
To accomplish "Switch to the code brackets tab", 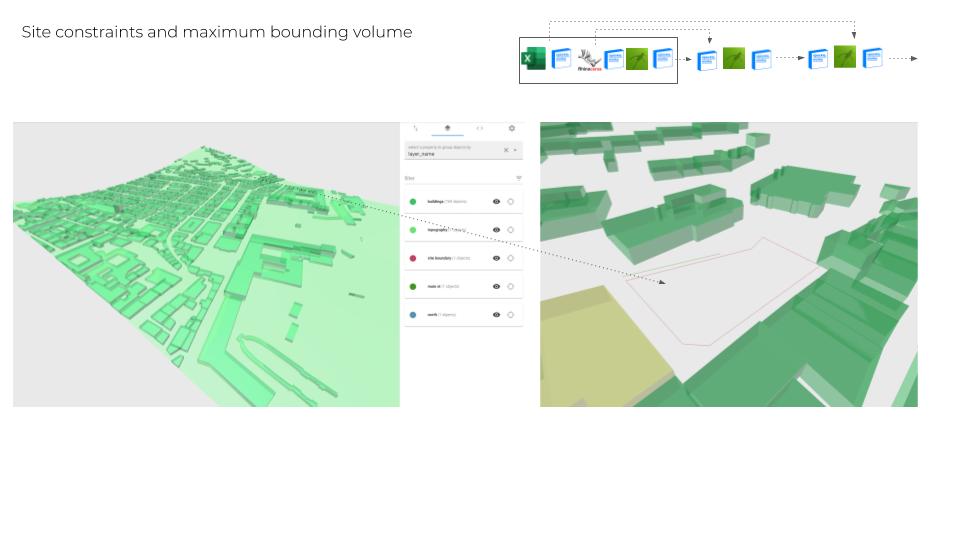I will click(x=480, y=128).
